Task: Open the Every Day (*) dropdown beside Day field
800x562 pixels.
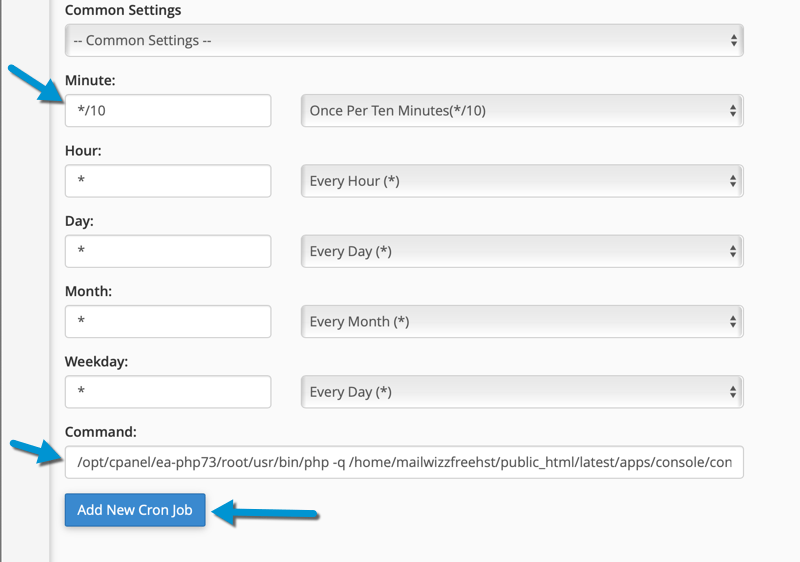Action: [x=522, y=251]
